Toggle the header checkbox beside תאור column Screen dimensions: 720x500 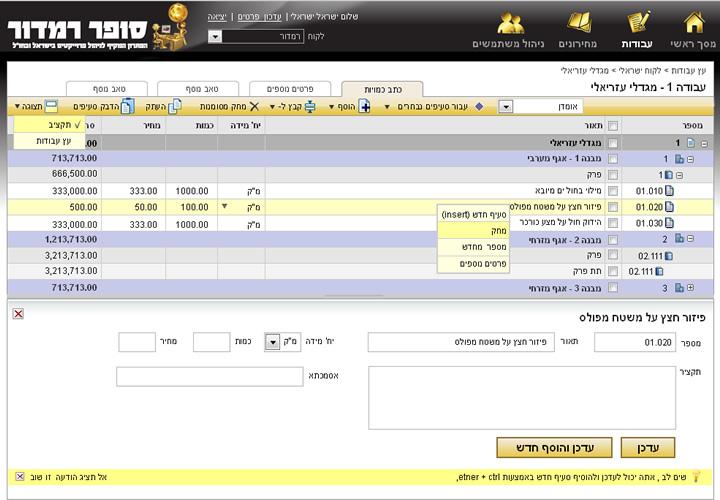613,126
